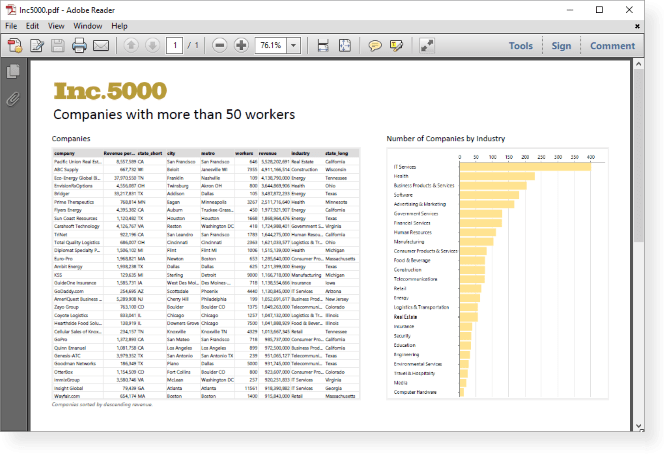Open the View menu
Image resolution: width=664 pixels, height=455 pixels.
point(56,26)
